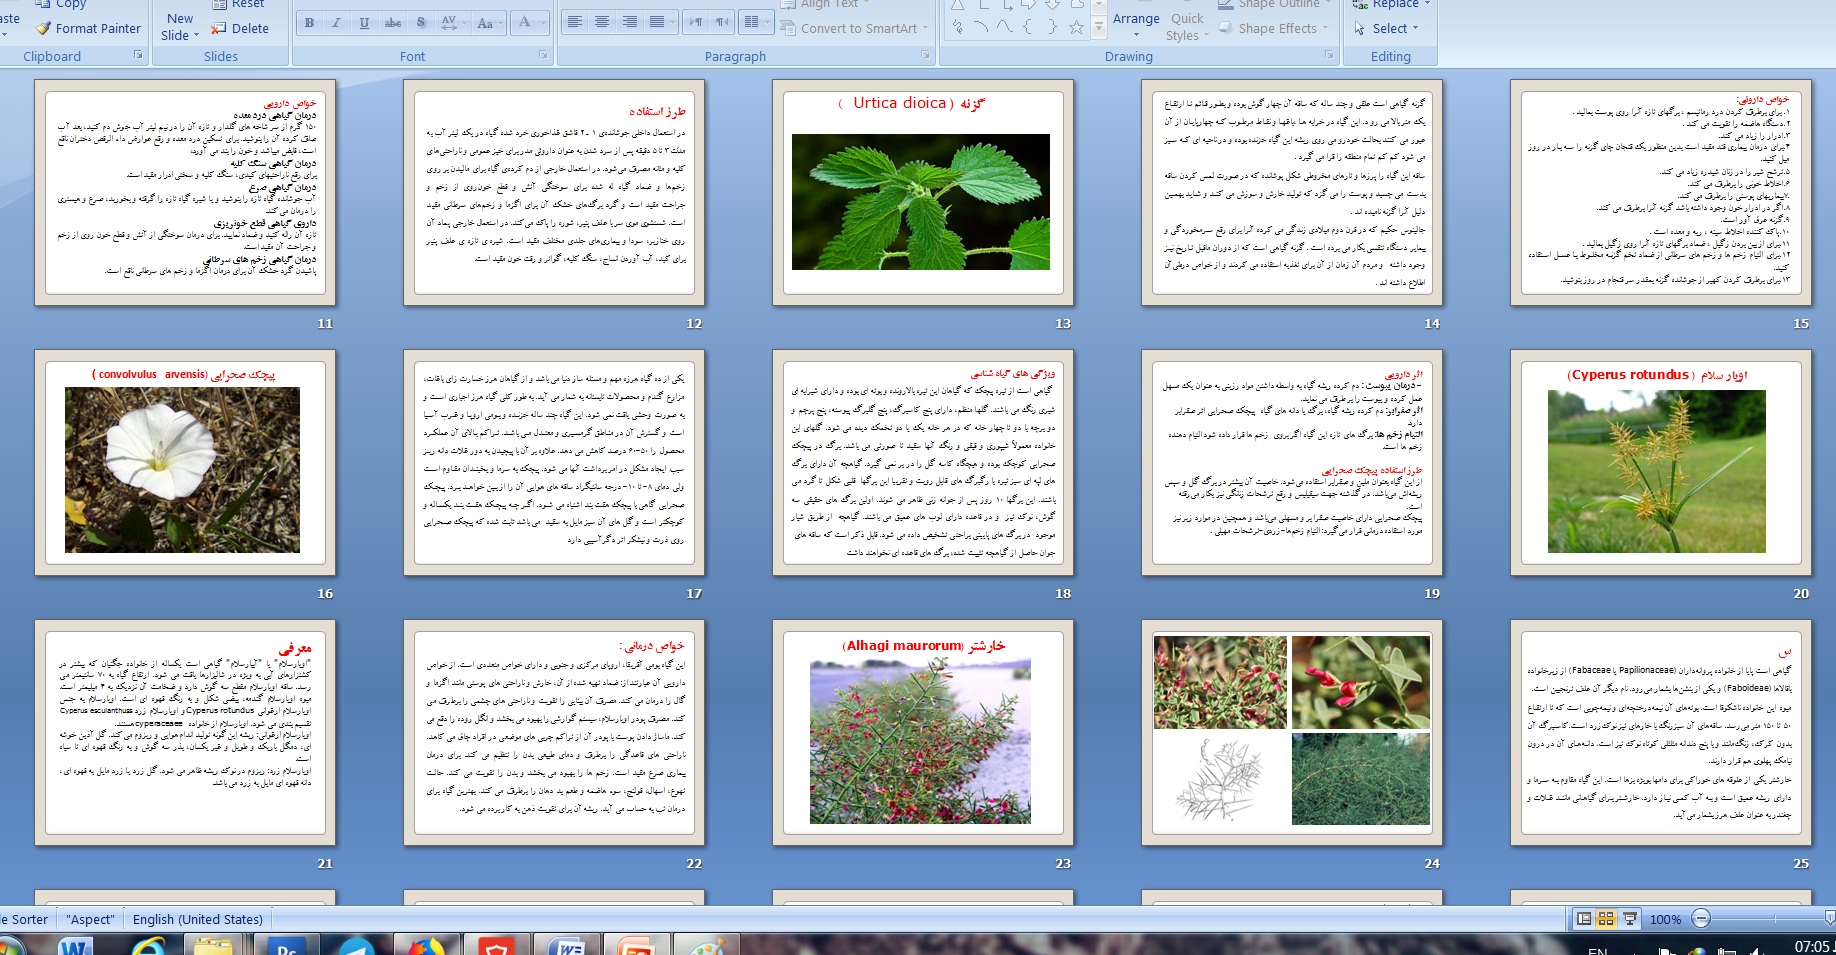Select the Format Painter tool
This screenshot has height=955, width=1836.
point(88,29)
